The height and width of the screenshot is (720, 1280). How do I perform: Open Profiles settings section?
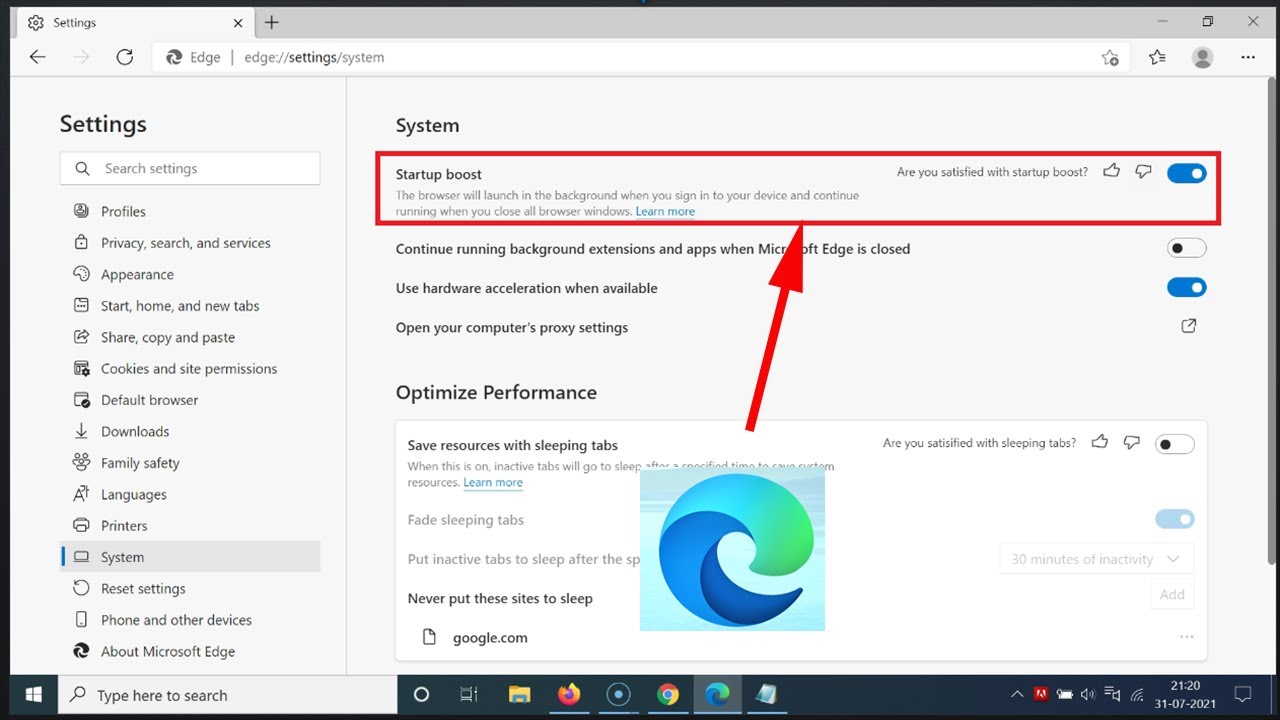tap(190, 211)
